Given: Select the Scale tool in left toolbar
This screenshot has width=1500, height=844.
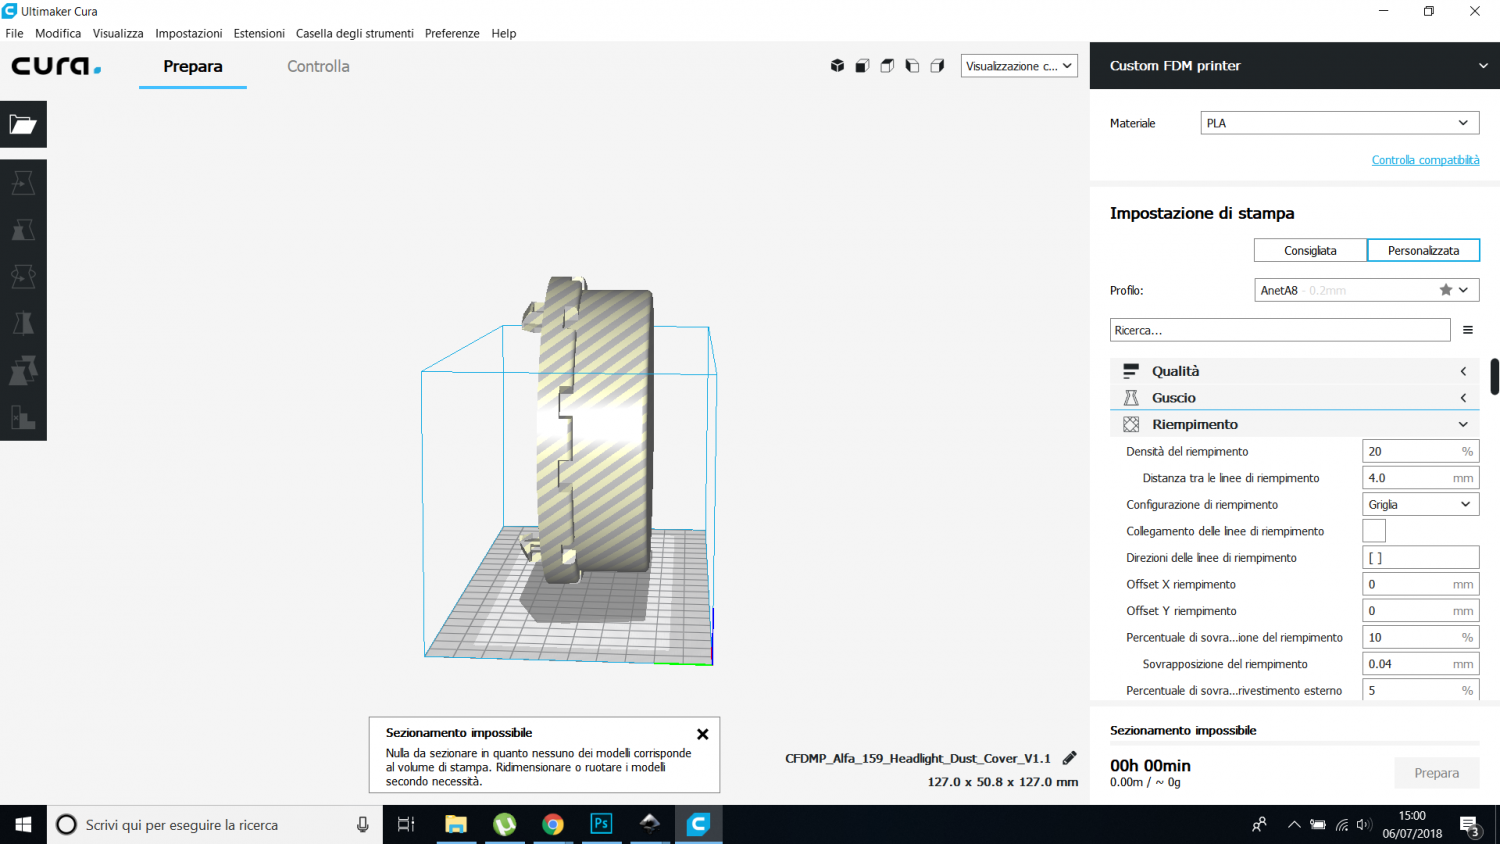Looking at the screenshot, I should (x=23, y=230).
